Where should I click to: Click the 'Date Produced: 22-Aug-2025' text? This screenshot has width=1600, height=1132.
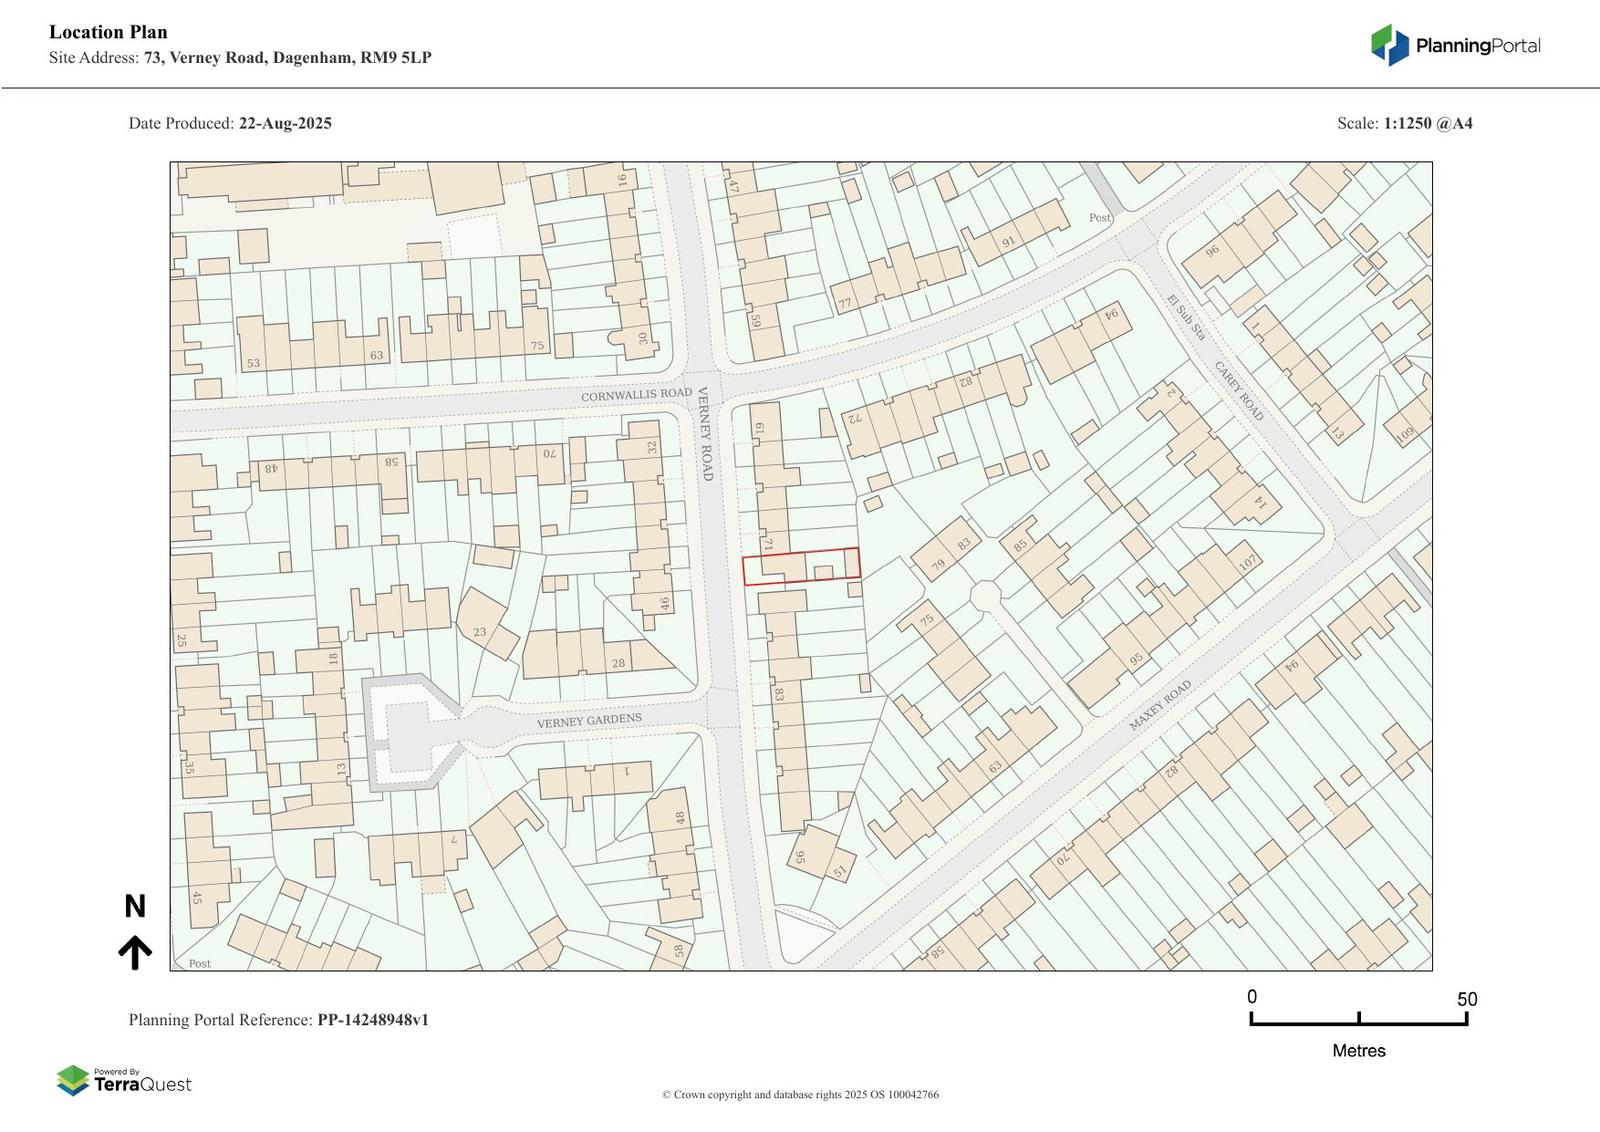coord(230,124)
